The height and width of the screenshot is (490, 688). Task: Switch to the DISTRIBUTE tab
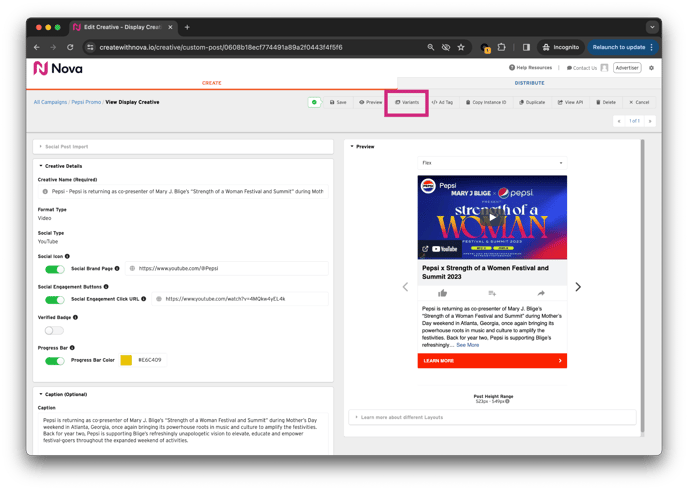pyautogui.click(x=529, y=83)
